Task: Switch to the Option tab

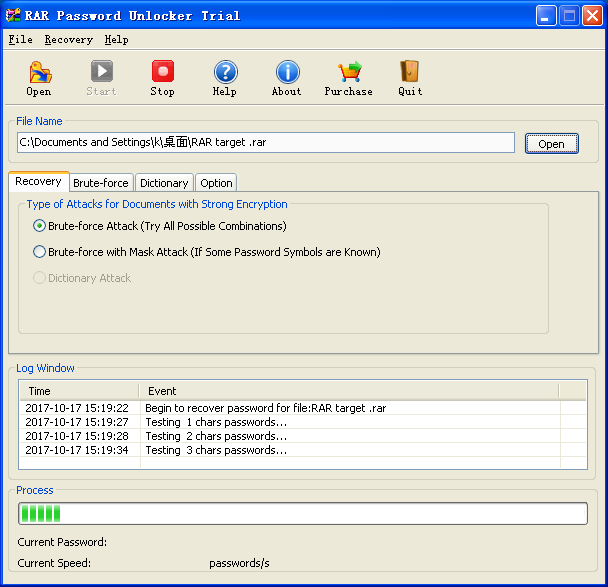Action: pyautogui.click(x=216, y=183)
